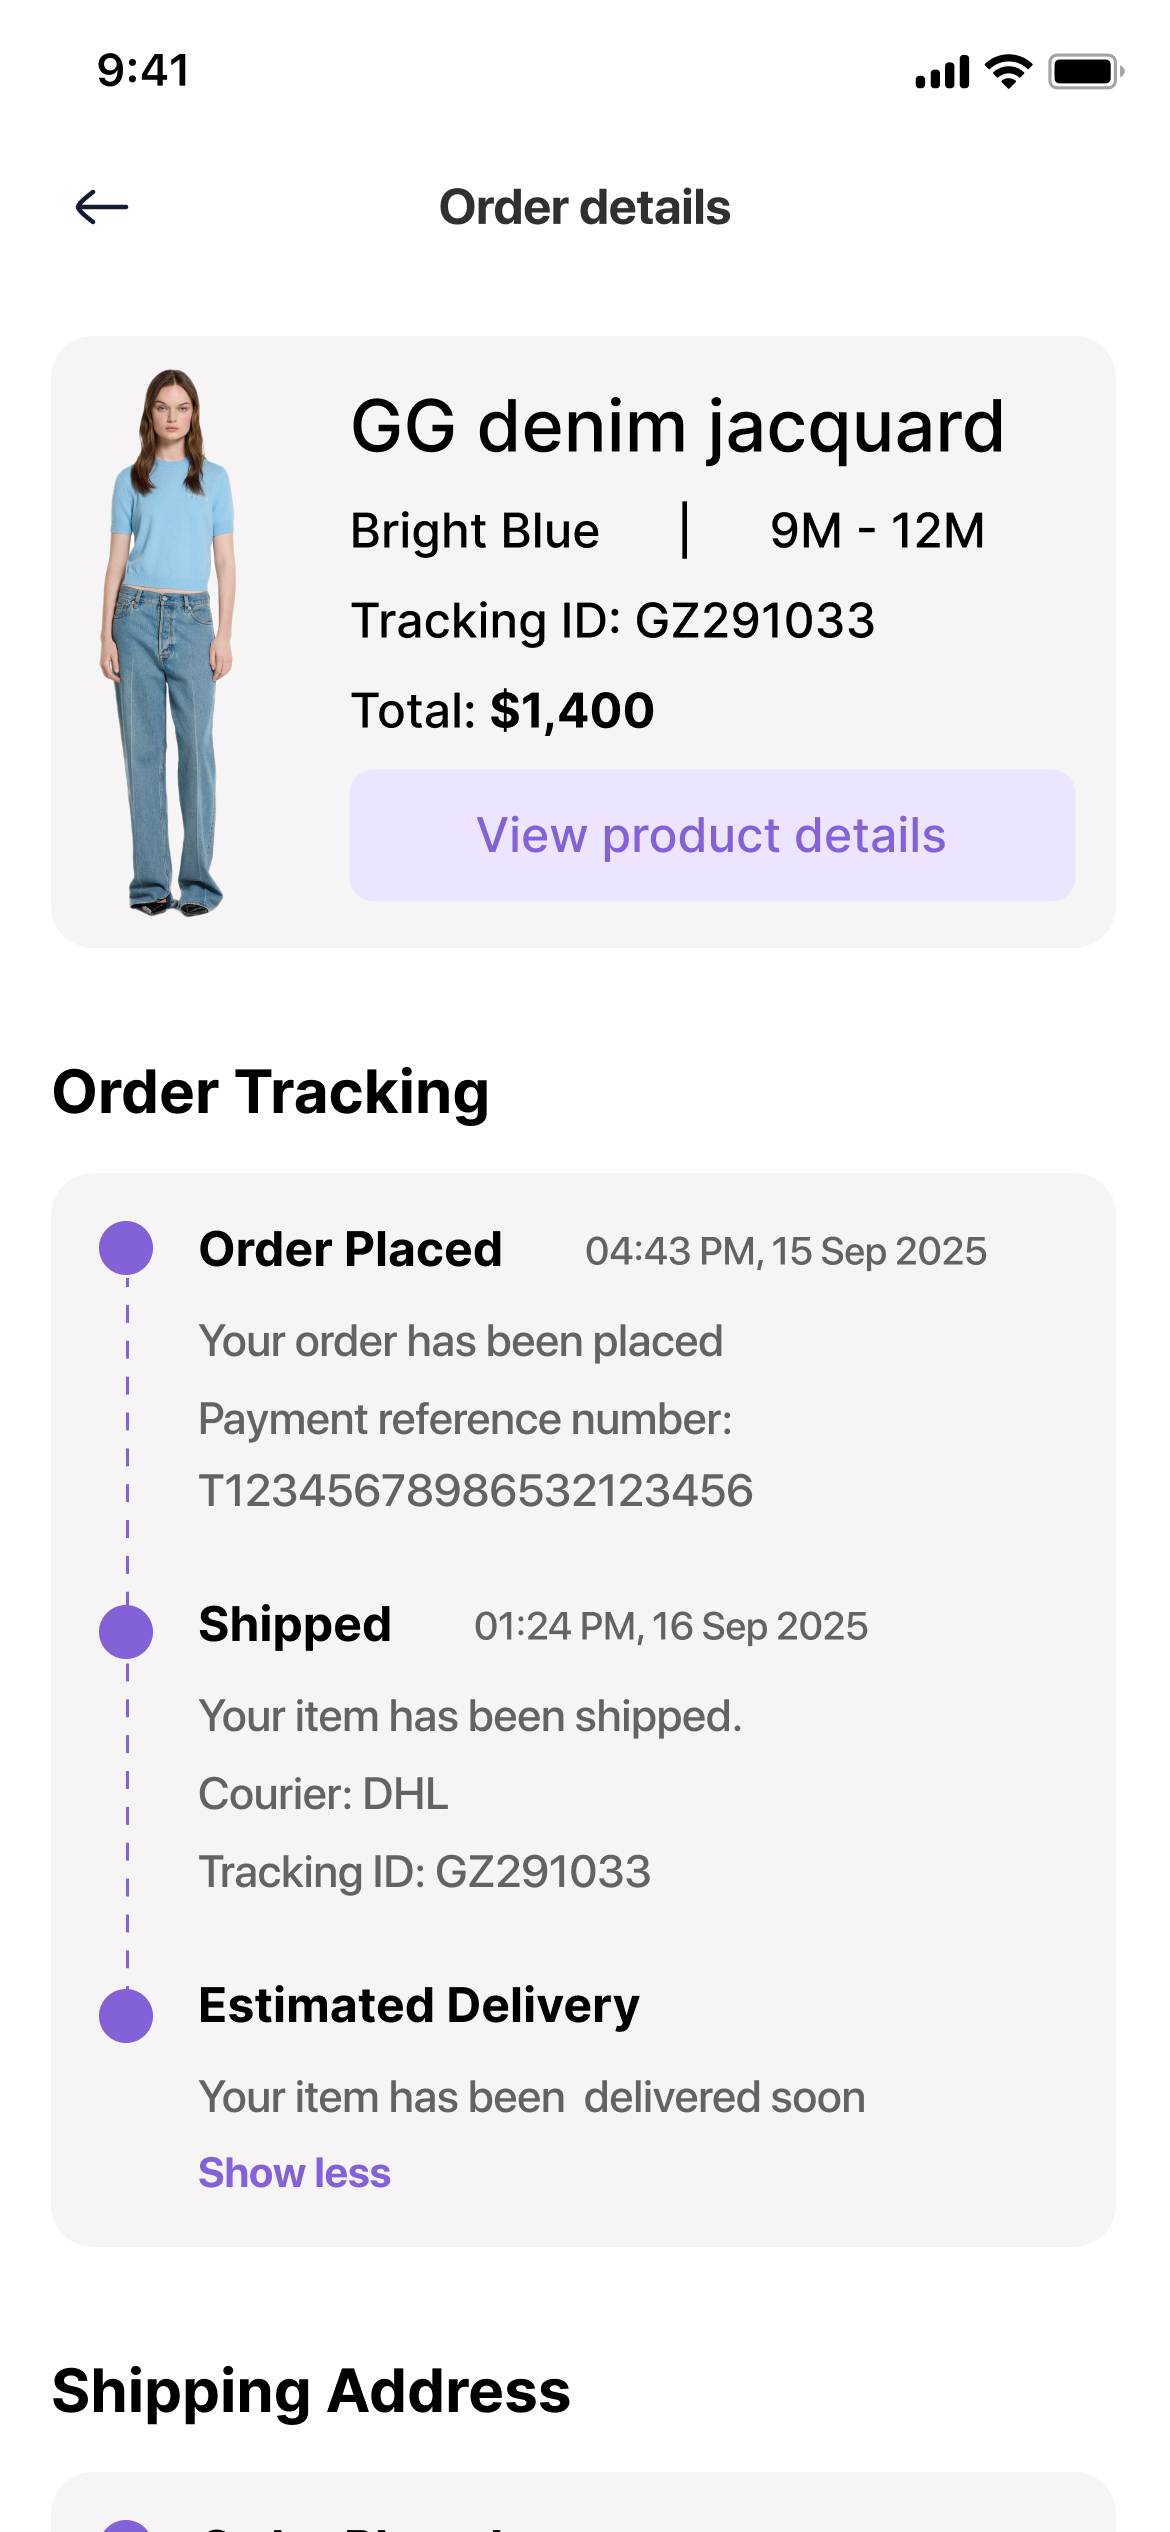Tap the Order details page title
The width and height of the screenshot is (1170, 2532).
click(x=585, y=208)
